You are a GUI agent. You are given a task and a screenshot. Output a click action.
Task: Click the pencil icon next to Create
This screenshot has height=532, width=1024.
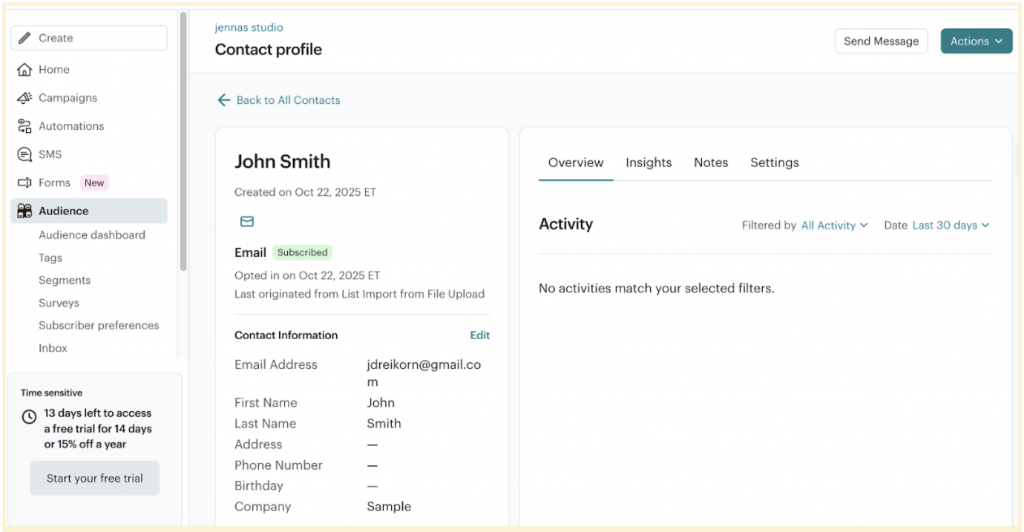click(x=24, y=38)
